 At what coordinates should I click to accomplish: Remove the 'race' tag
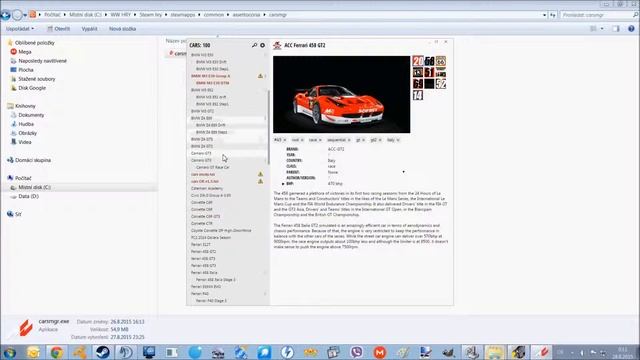pos(320,140)
